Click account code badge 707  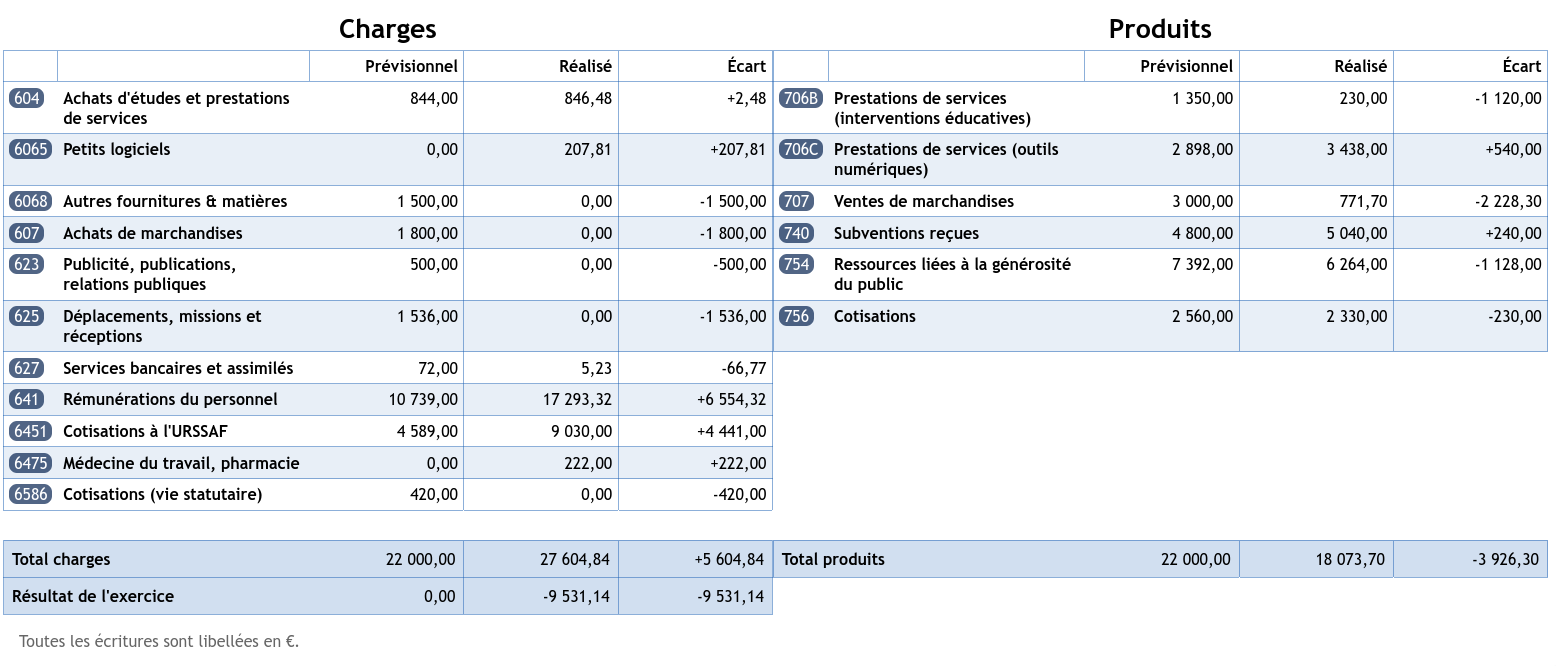point(796,201)
